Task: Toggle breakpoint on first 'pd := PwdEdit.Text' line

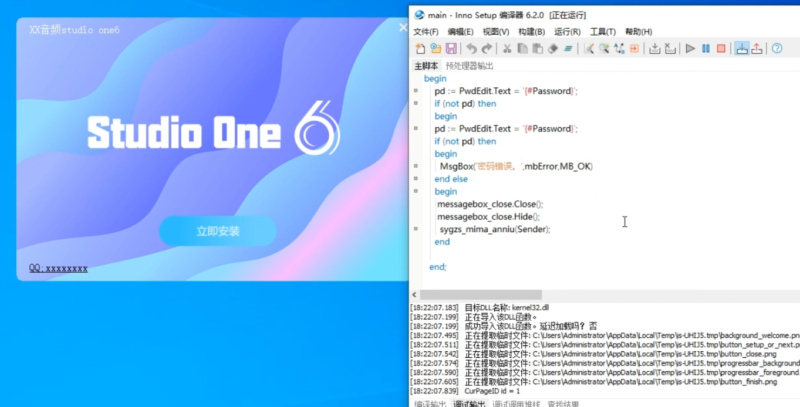Action: tap(416, 91)
